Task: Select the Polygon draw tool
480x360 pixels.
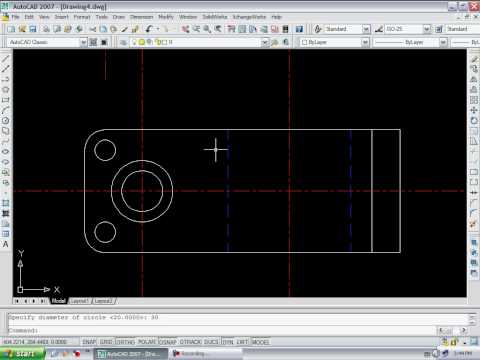Action: (6, 90)
